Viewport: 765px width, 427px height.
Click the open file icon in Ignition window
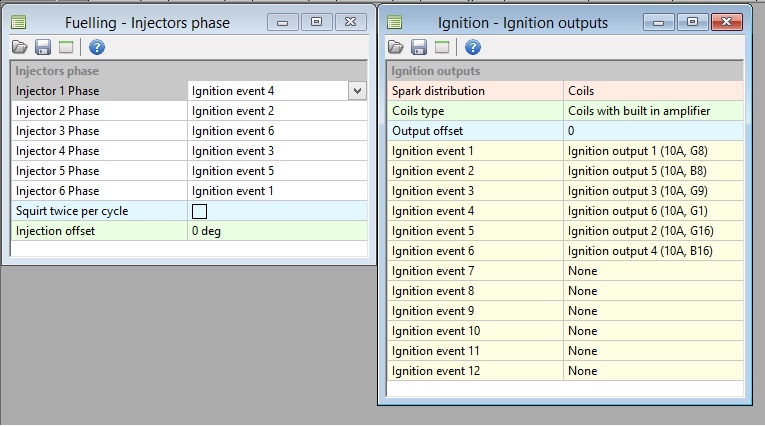coord(396,47)
